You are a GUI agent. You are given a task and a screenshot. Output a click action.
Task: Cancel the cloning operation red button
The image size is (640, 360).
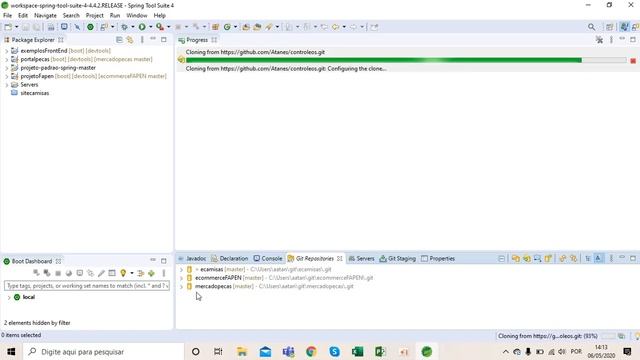[633, 60]
